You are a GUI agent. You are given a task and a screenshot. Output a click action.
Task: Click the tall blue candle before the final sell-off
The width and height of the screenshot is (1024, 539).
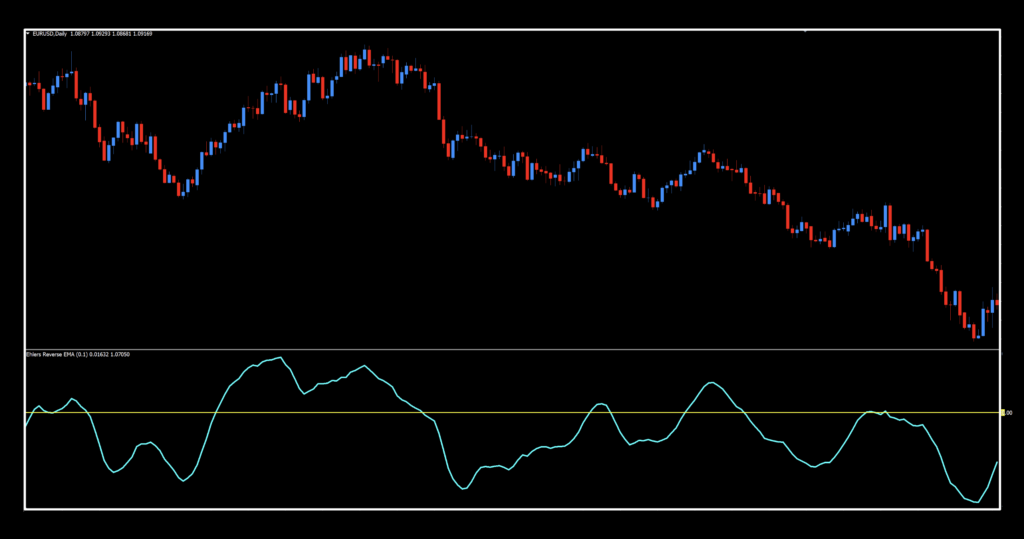(x=886, y=218)
